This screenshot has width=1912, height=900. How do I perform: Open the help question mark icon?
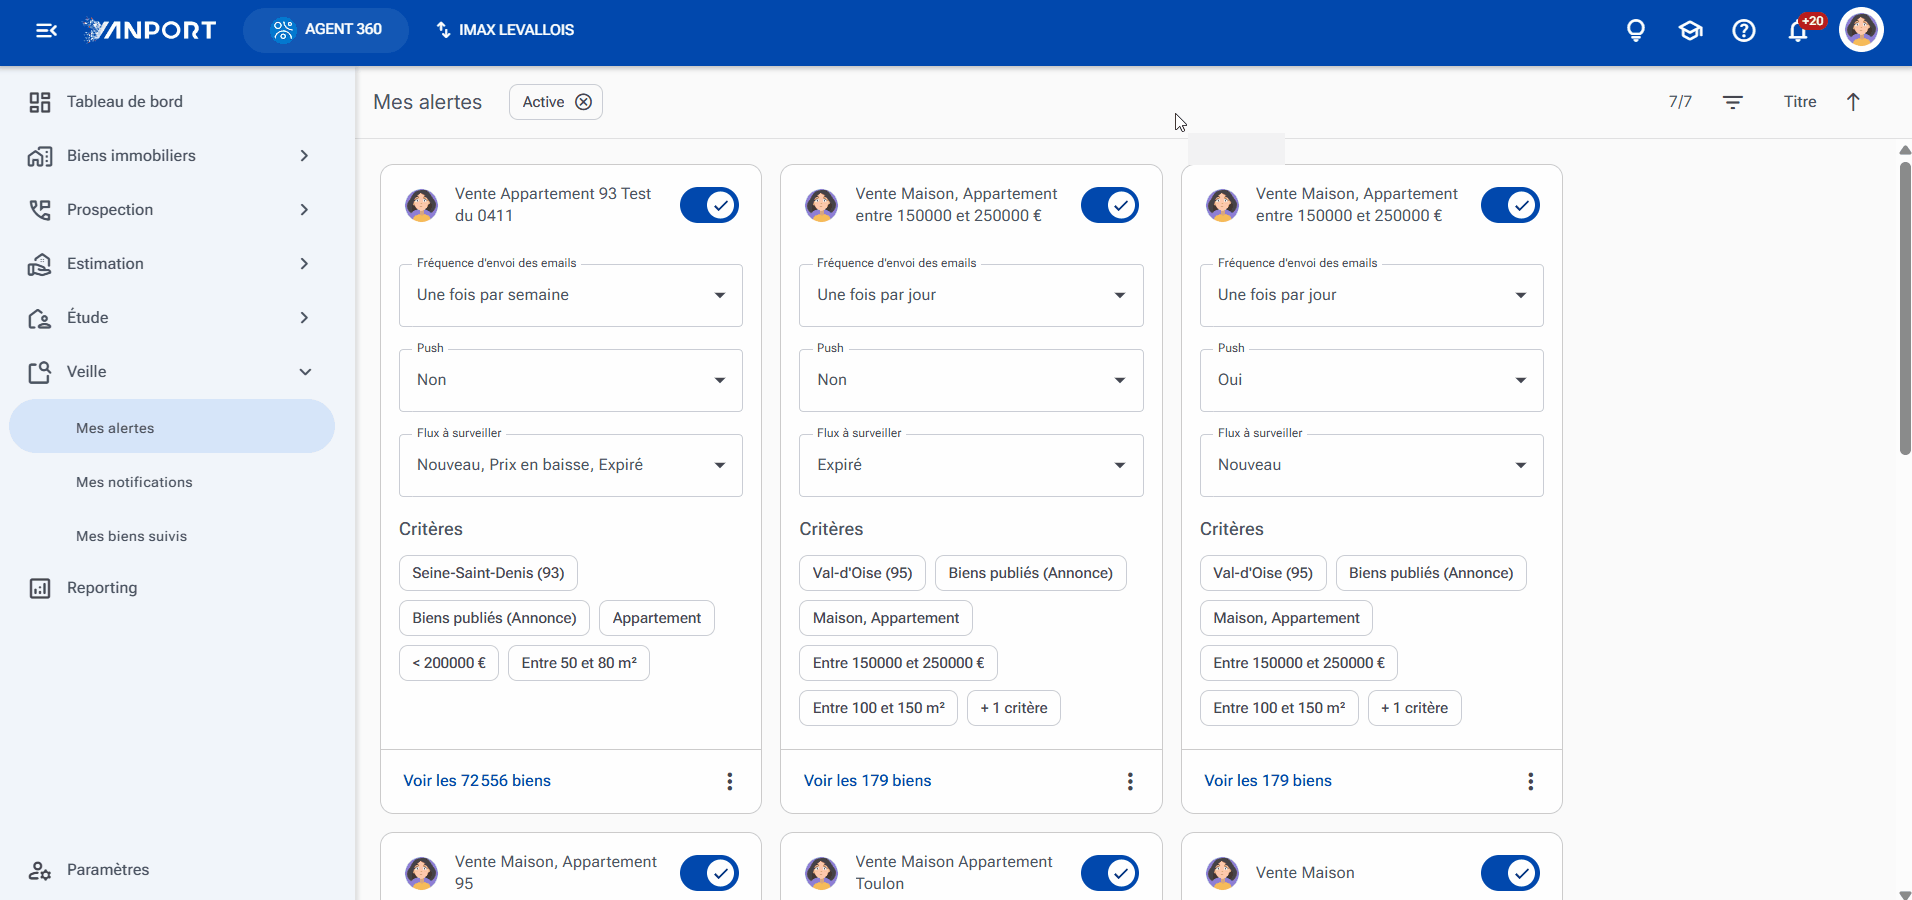1744,30
